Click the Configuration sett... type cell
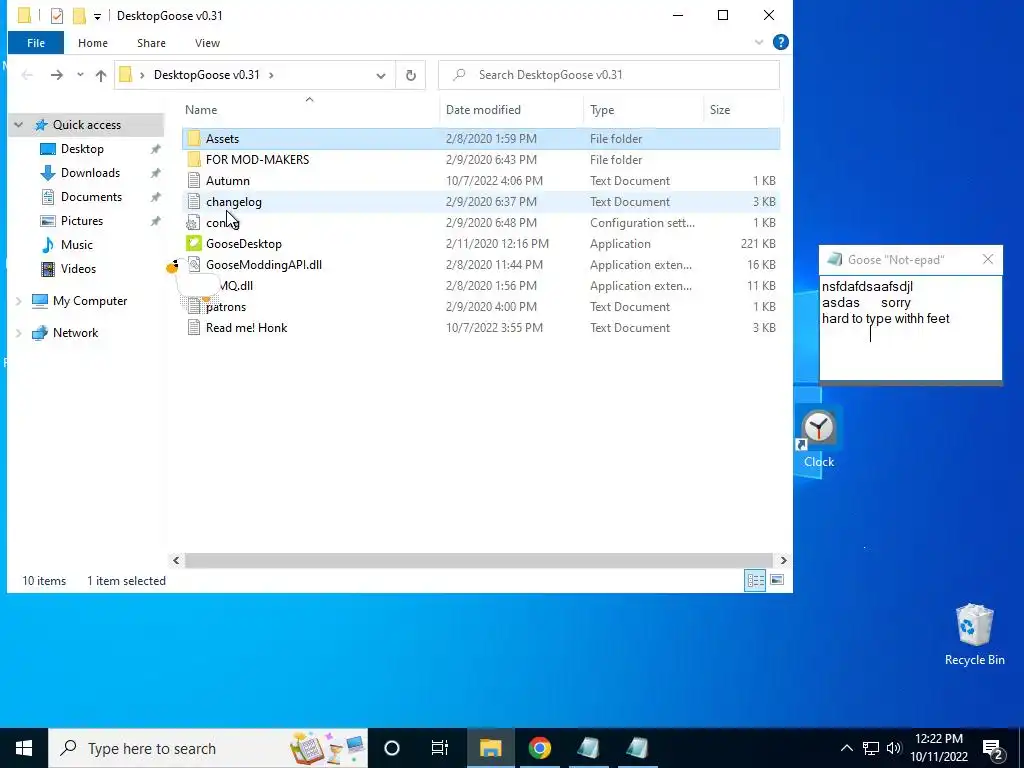1024x768 pixels. tap(642, 223)
